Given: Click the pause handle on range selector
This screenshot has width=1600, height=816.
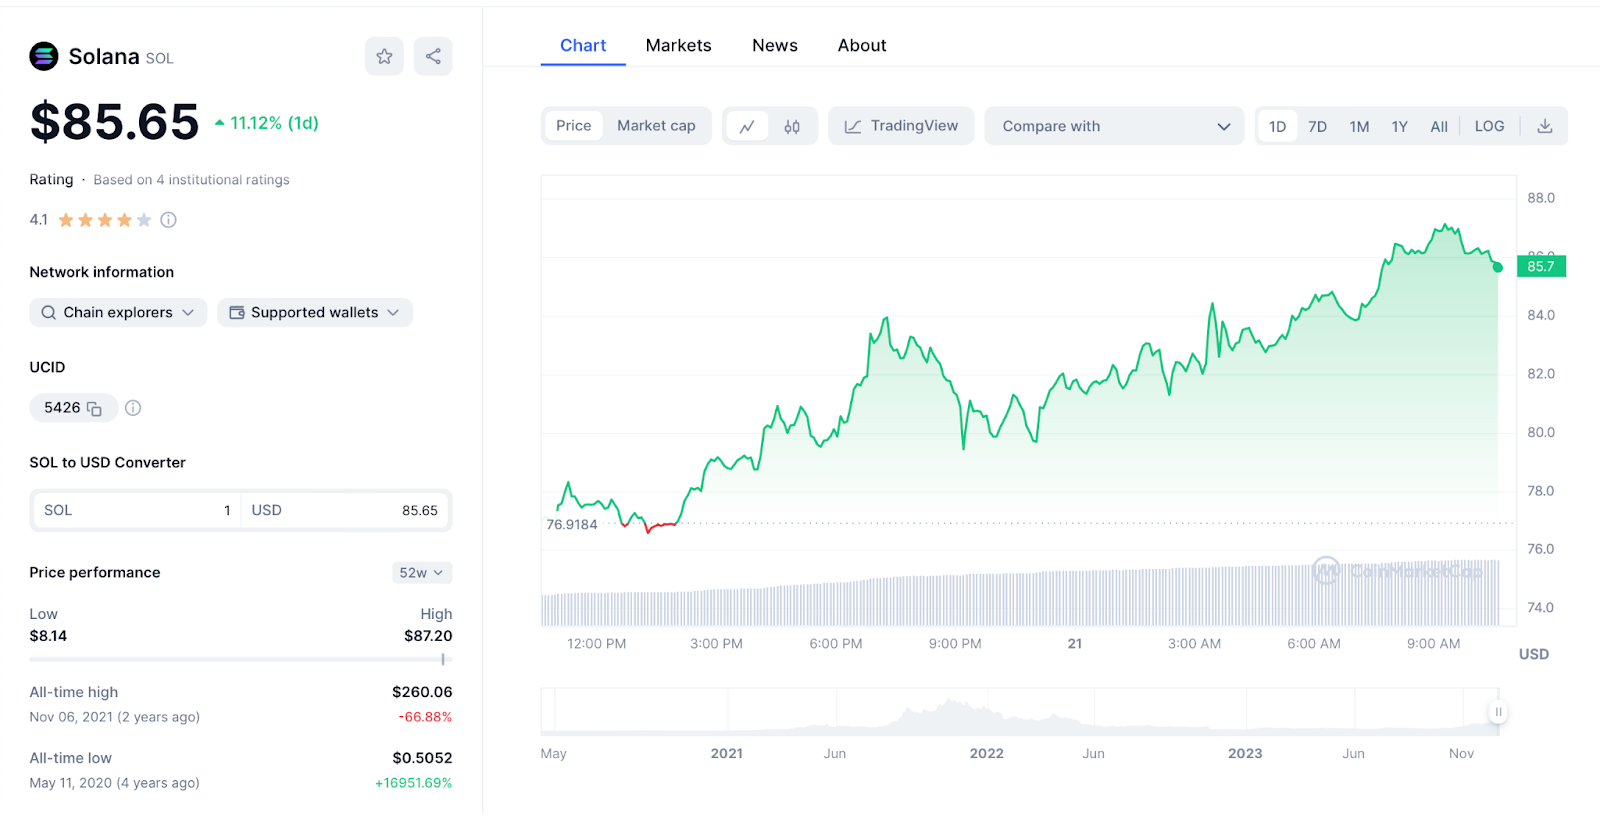Looking at the screenshot, I should click(1498, 712).
